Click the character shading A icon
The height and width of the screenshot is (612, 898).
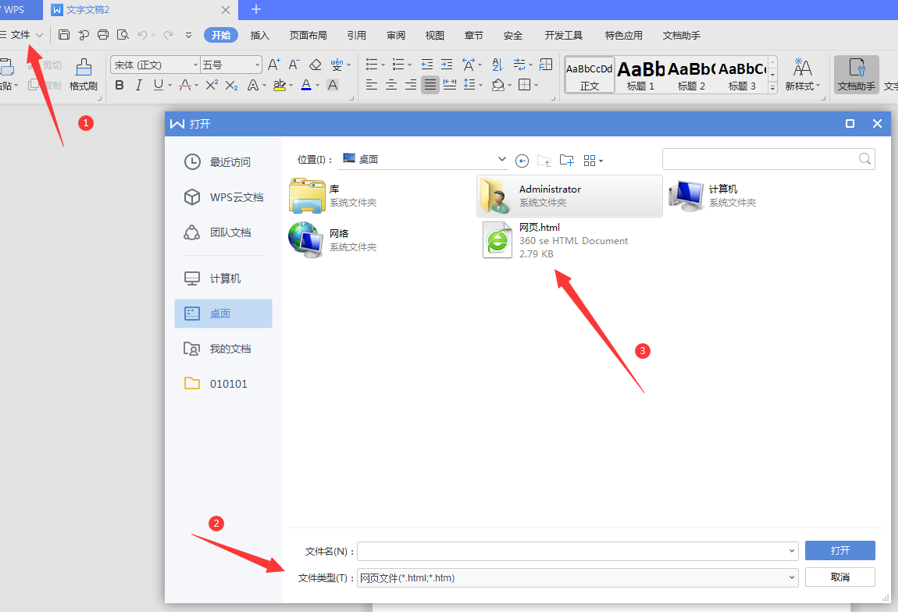coord(332,85)
